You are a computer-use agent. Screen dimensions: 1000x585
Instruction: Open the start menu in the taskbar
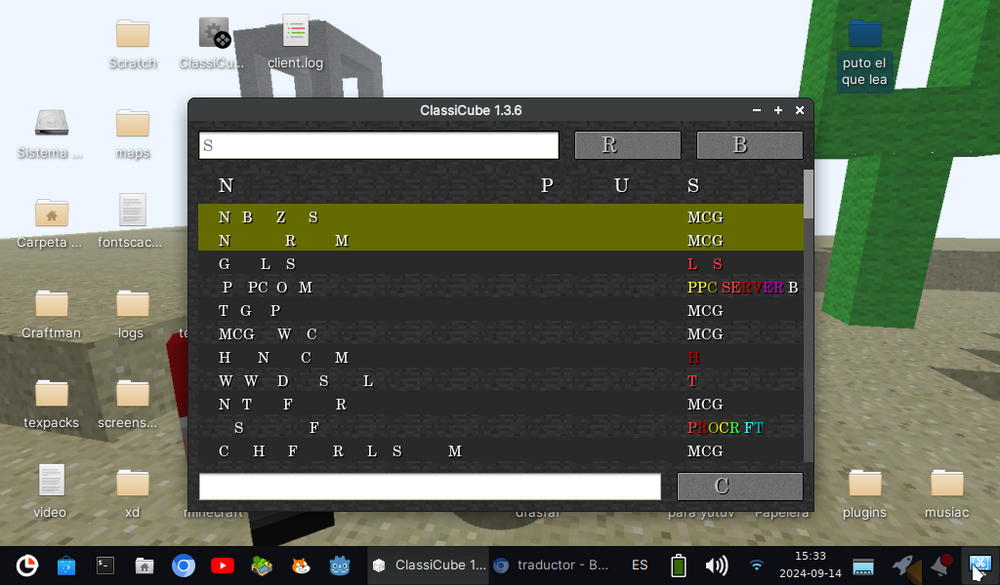(27, 565)
